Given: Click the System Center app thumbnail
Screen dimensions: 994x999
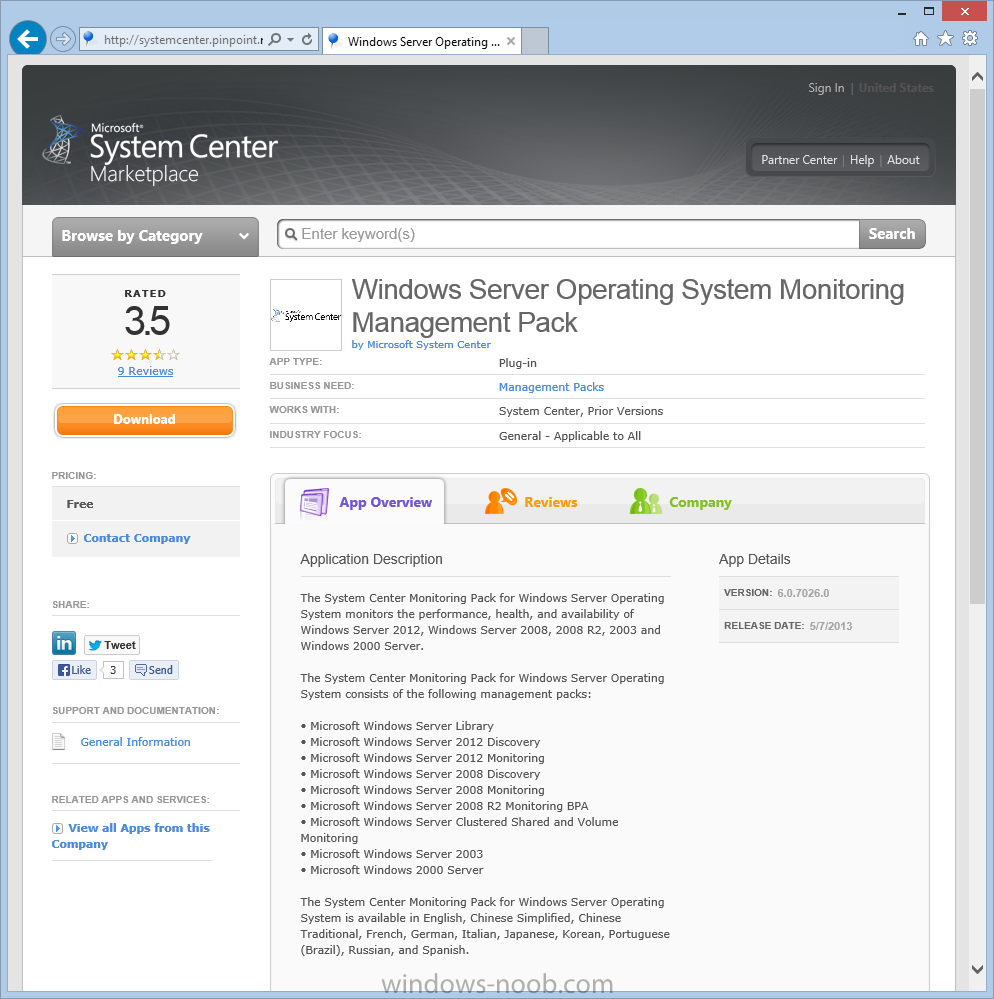Looking at the screenshot, I should click(306, 315).
